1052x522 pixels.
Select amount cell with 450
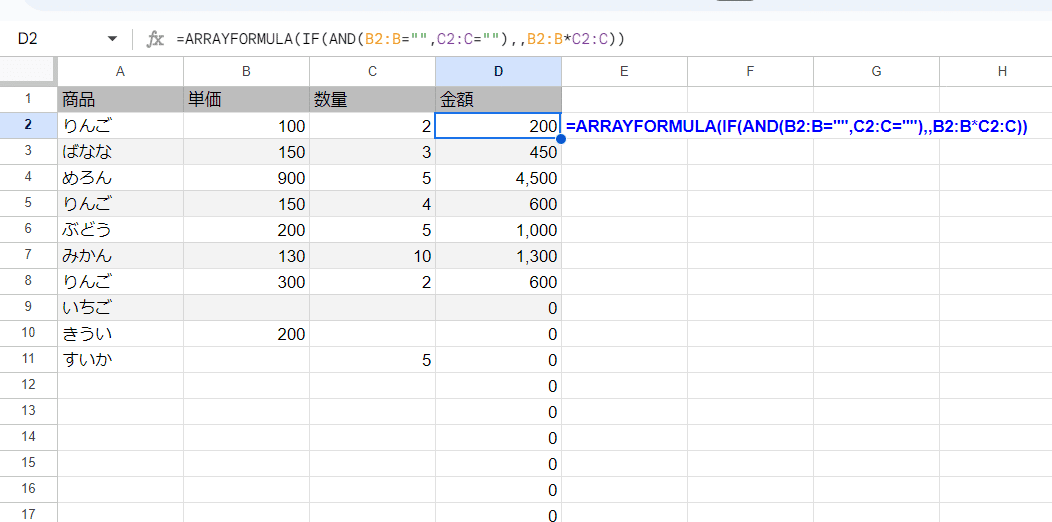click(498, 152)
